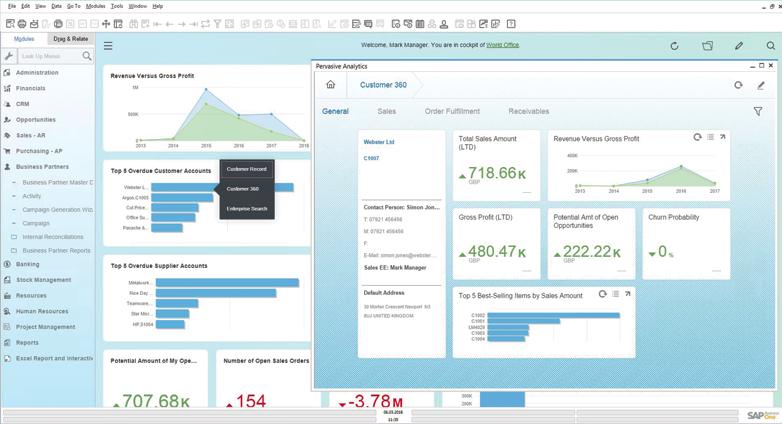Image resolution: width=782 pixels, height=424 pixels.
Task: Open the cockpit hamburger menu
Action: point(108,46)
